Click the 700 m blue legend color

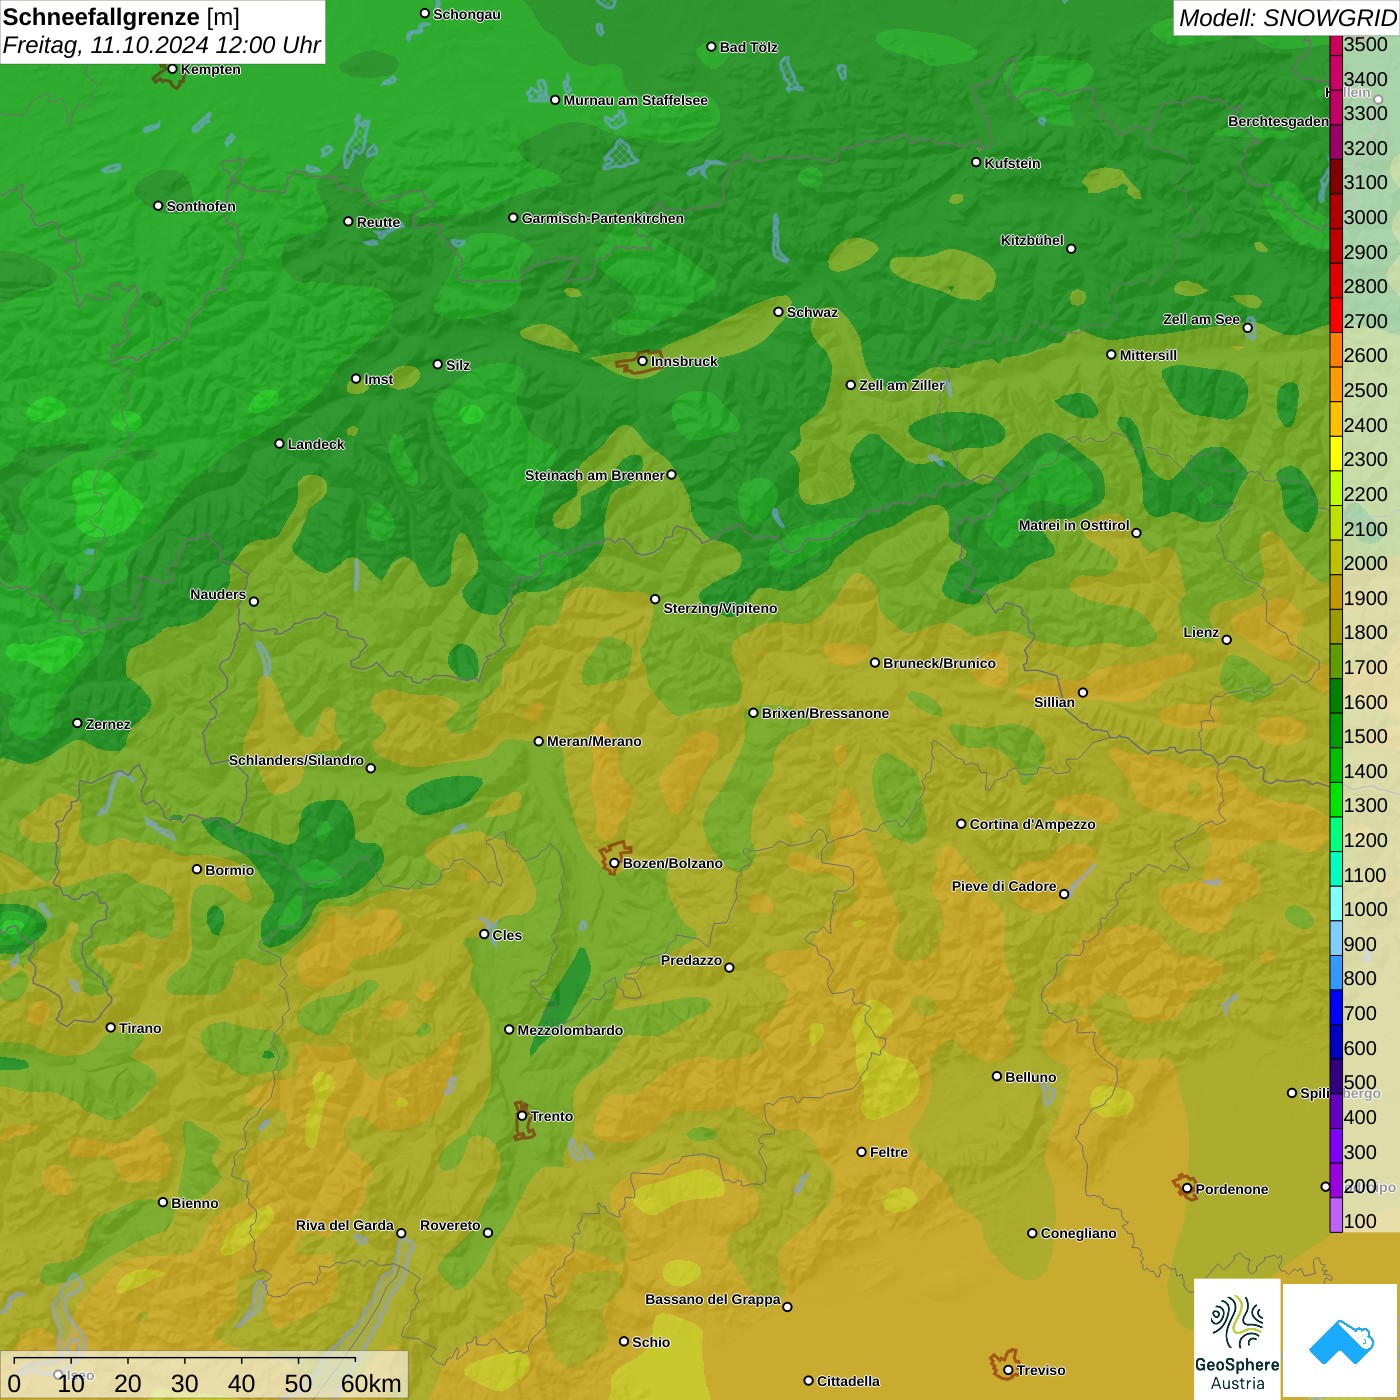[1336, 1007]
